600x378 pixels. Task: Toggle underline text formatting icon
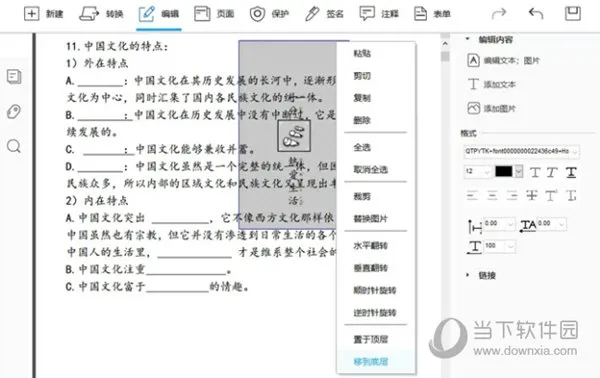tap(571, 173)
